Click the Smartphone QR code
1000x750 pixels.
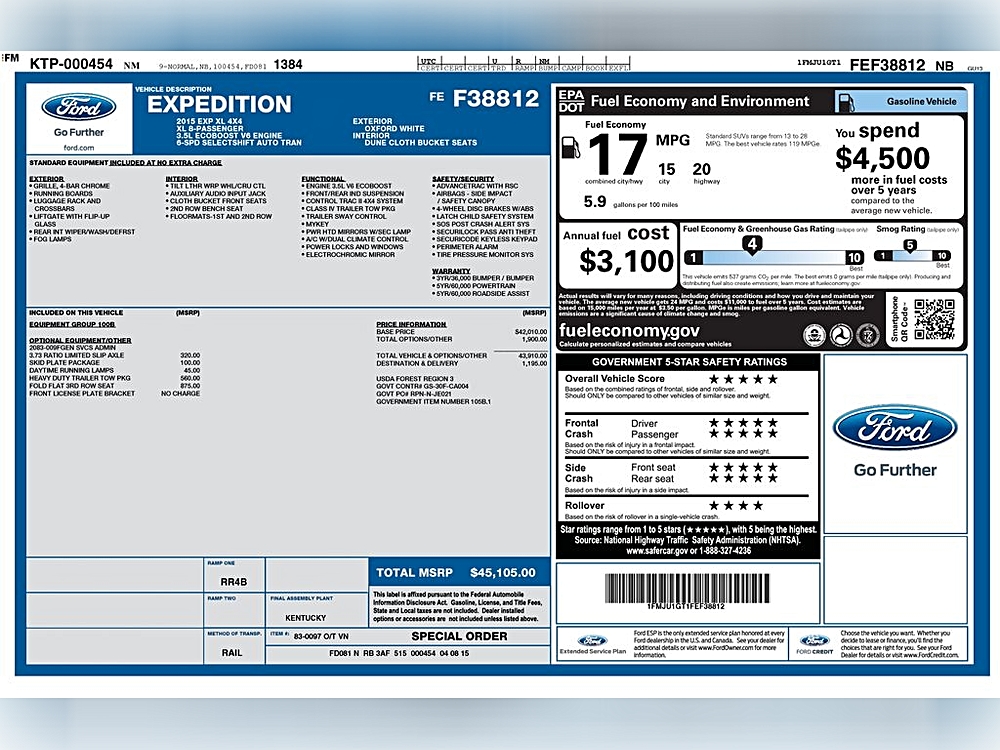click(934, 319)
